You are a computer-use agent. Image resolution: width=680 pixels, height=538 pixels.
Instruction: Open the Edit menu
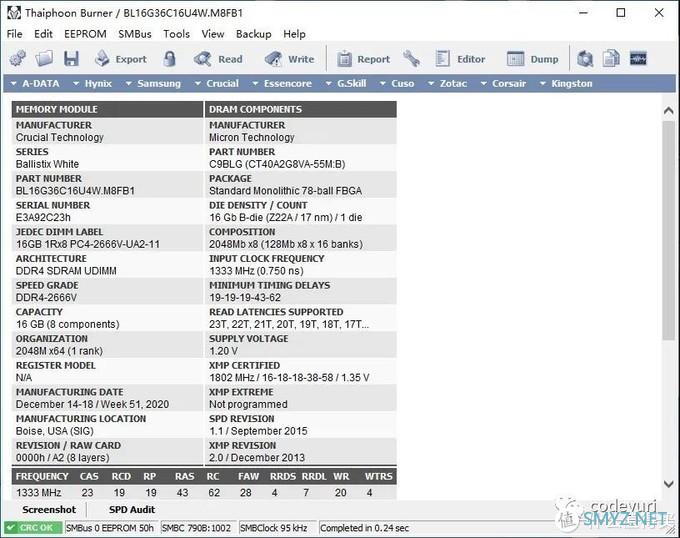[x=43, y=34]
